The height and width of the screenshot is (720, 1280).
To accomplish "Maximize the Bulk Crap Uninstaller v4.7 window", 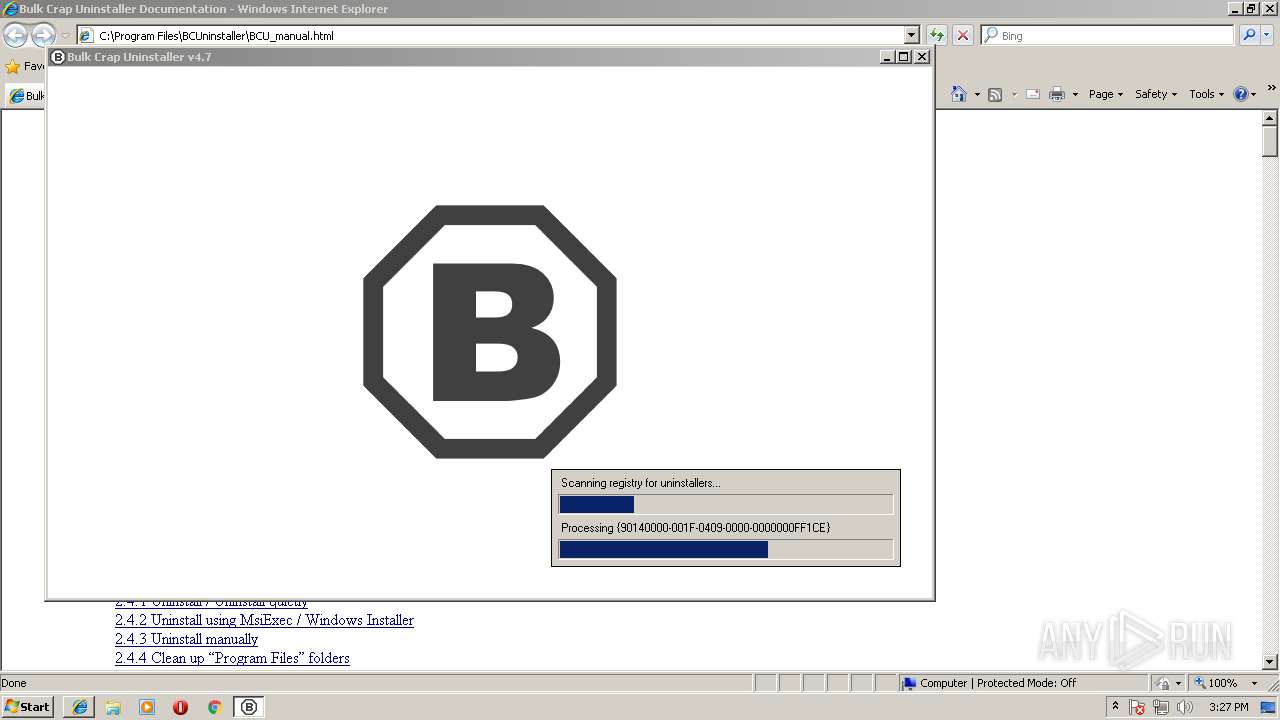I will click(x=904, y=57).
